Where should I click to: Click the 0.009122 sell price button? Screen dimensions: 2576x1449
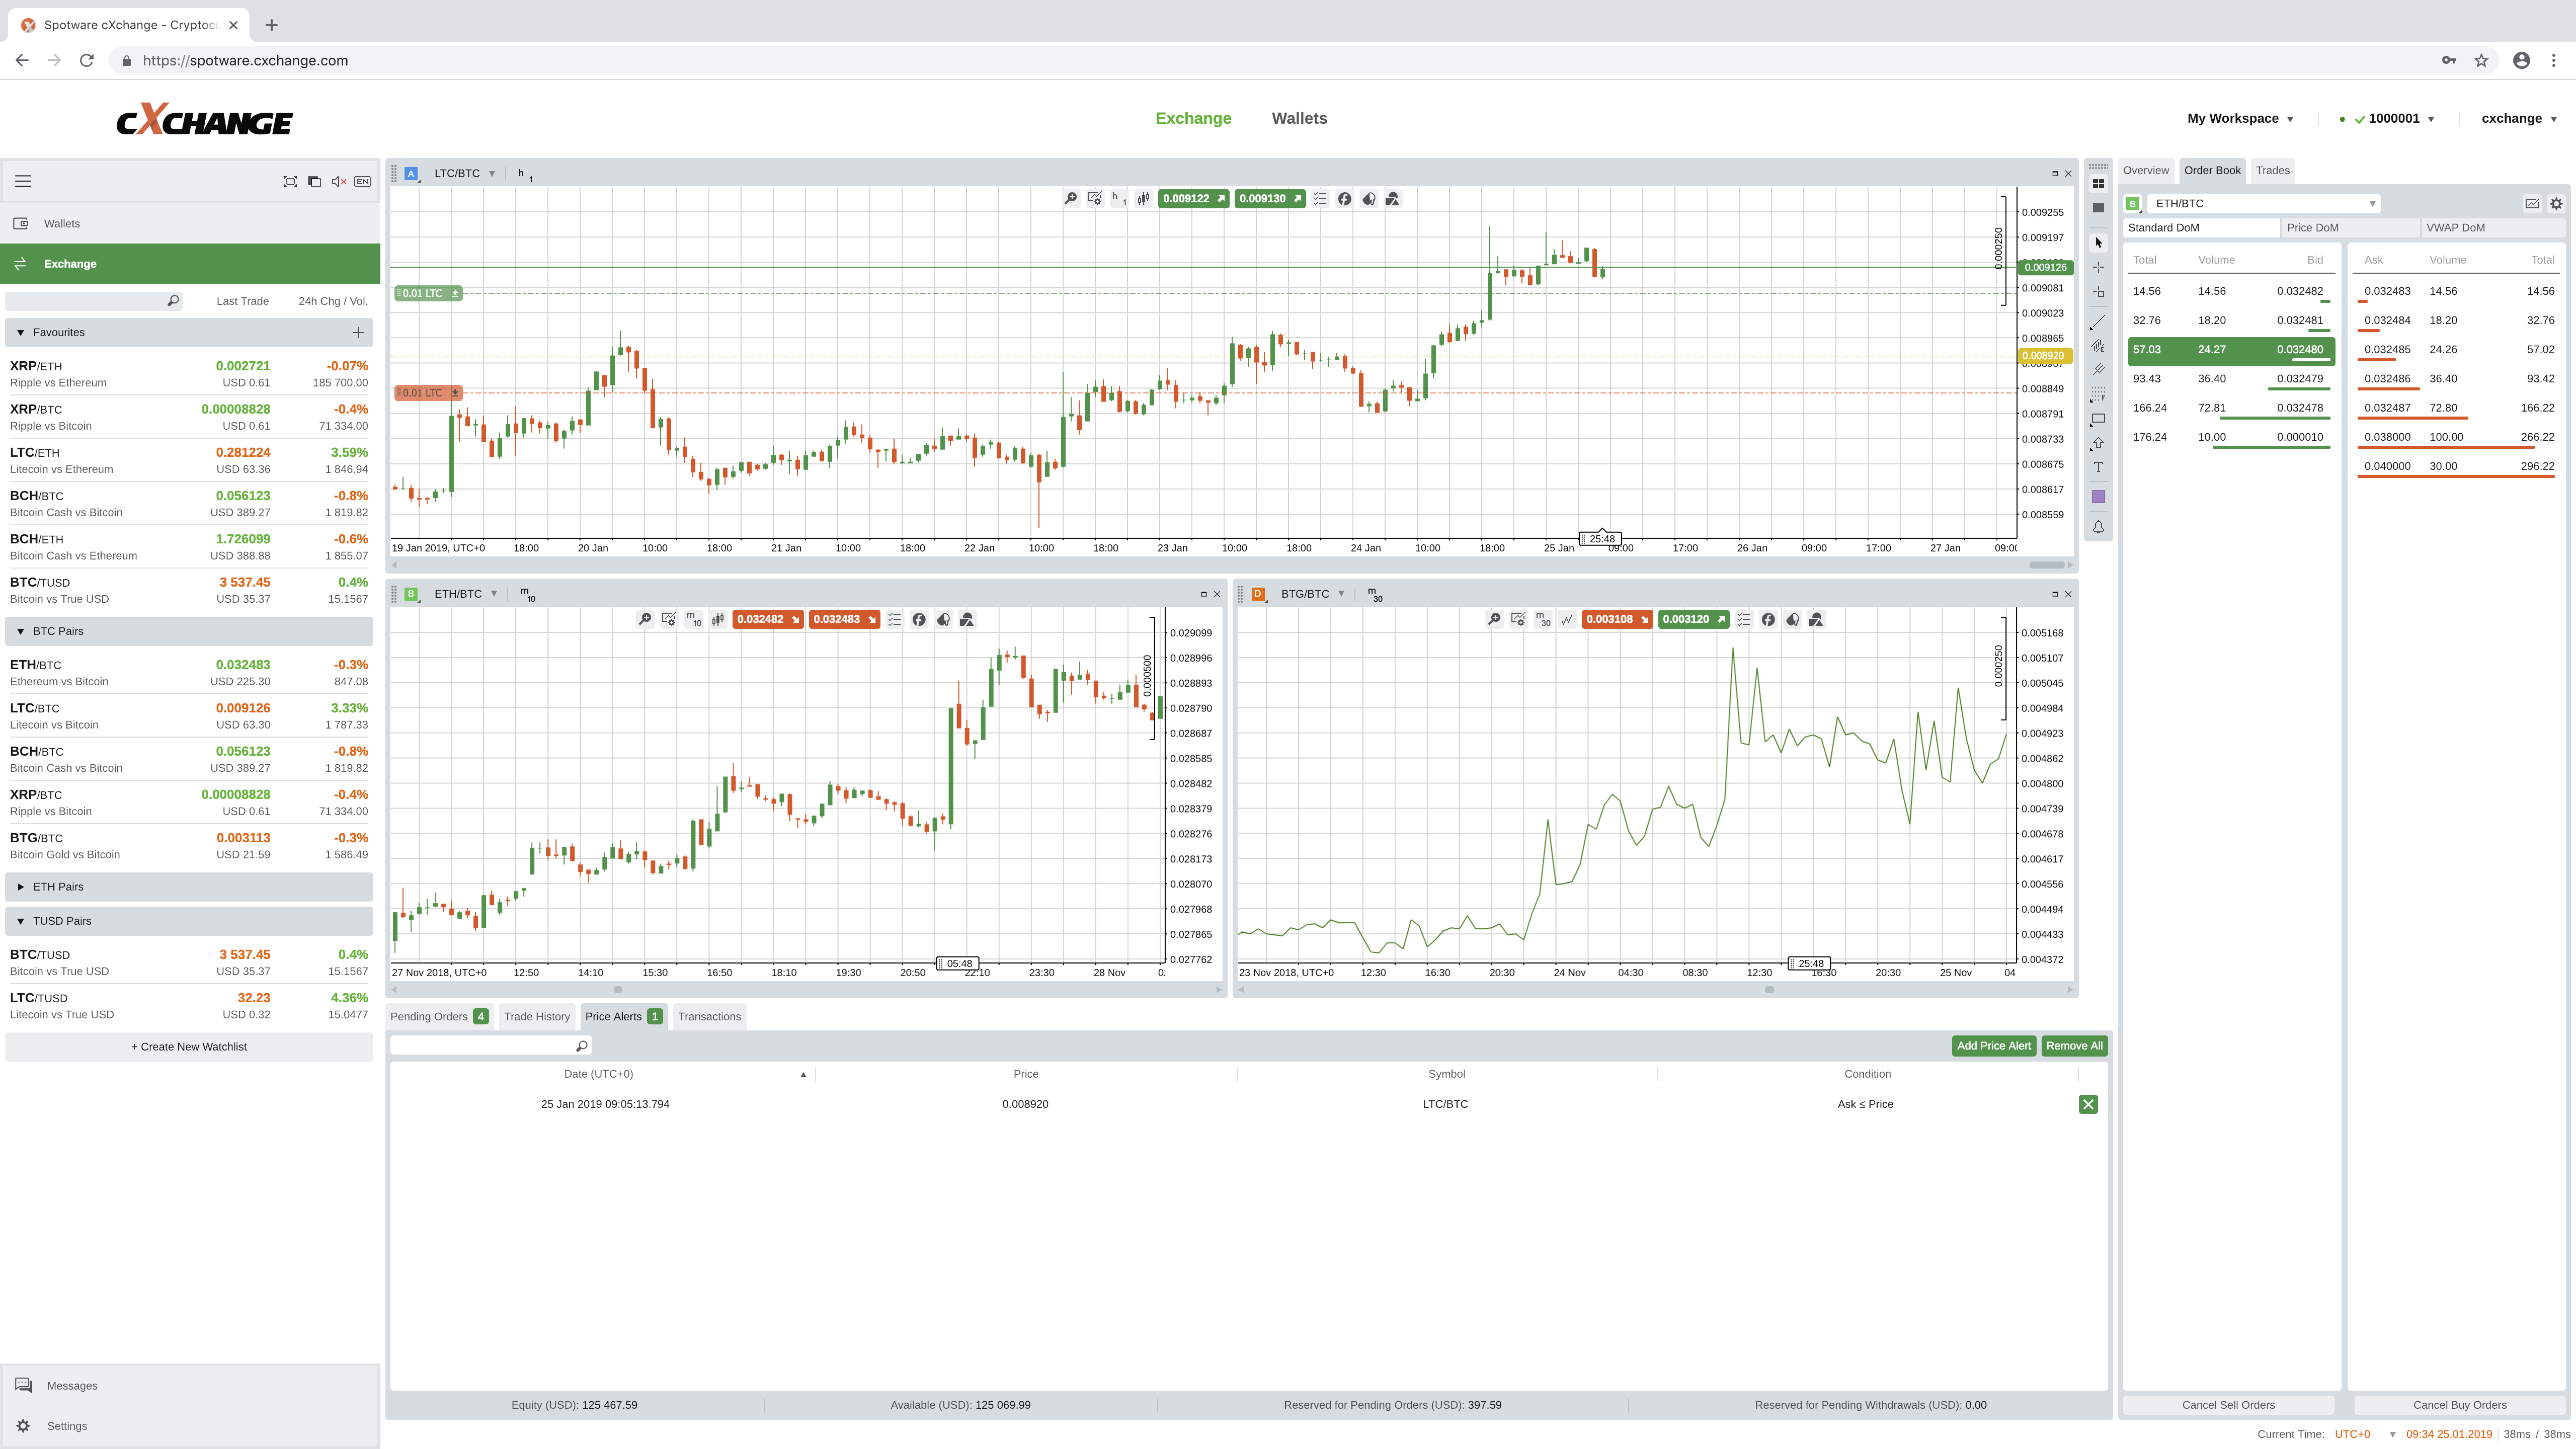tap(1193, 199)
